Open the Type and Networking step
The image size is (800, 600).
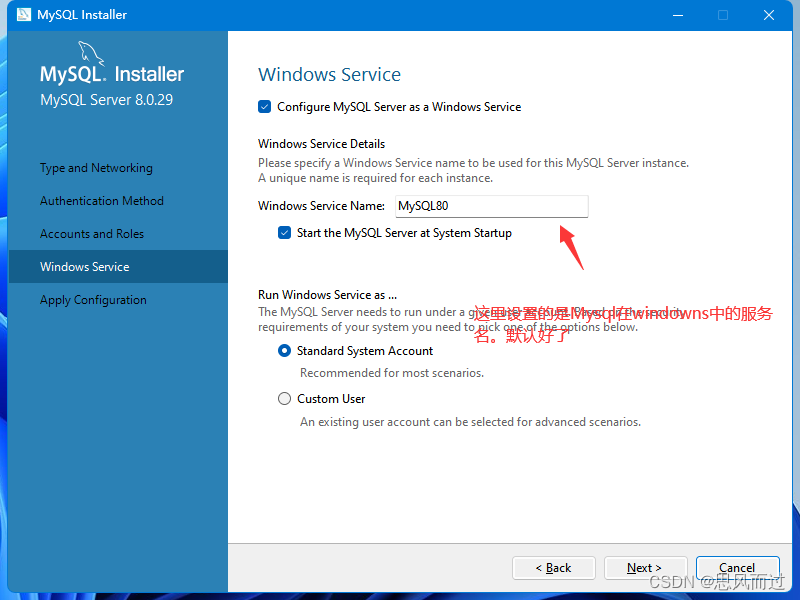point(96,168)
